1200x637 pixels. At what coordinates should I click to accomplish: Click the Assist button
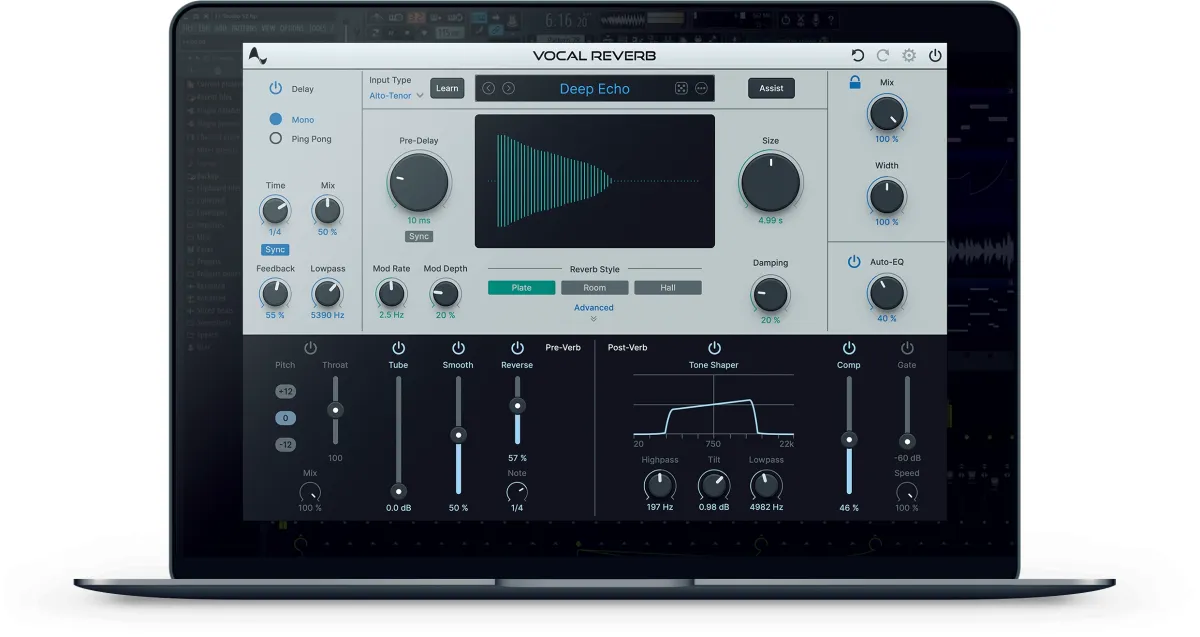click(x=771, y=88)
